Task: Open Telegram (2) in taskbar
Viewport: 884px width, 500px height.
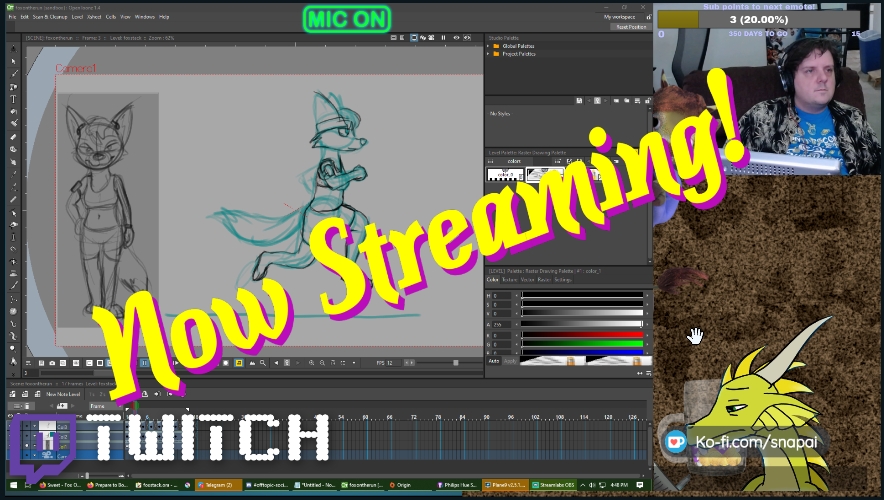Action: coord(218,485)
